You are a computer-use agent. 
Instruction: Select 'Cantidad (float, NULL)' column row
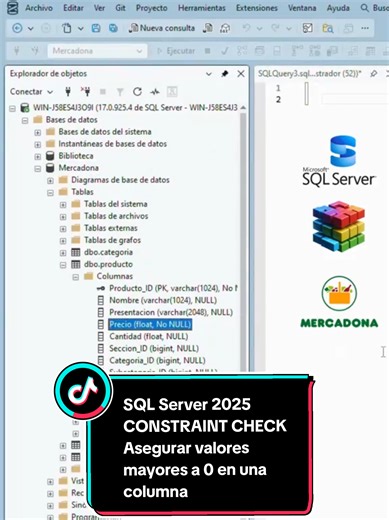pos(149,337)
